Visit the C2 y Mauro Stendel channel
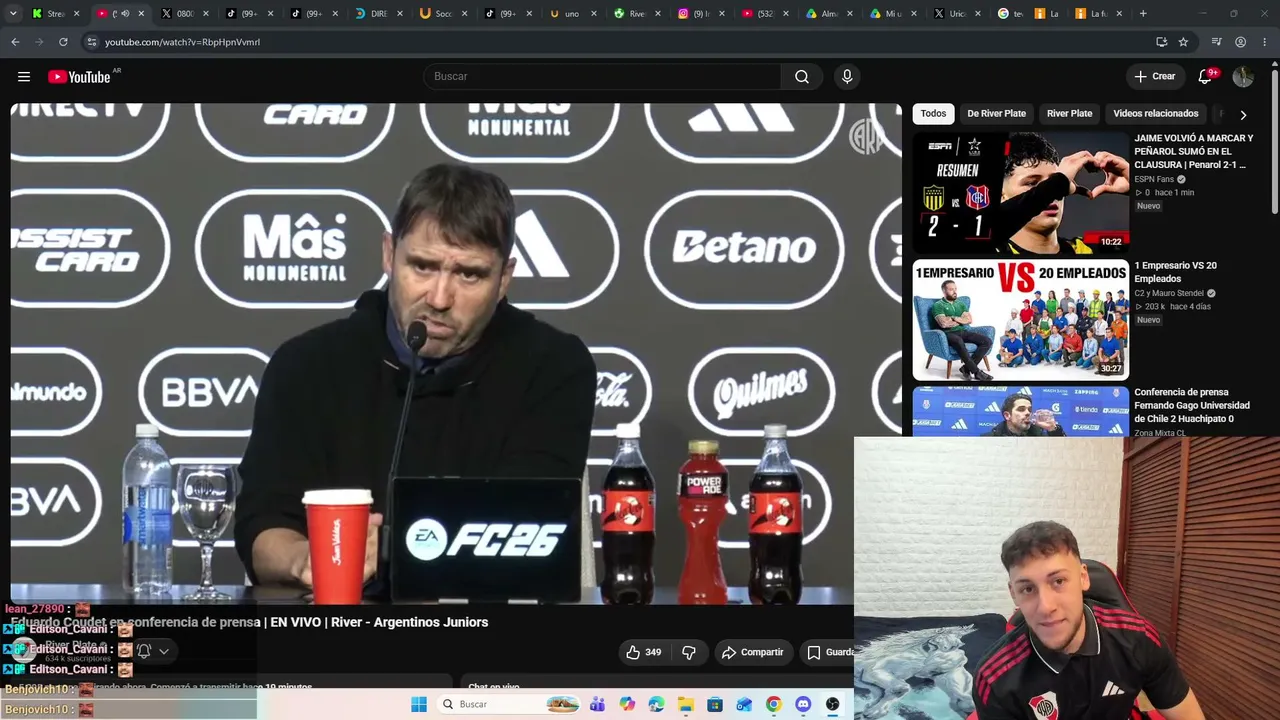Screen dimensions: 1280x720 pyautogui.click(x=1169, y=293)
